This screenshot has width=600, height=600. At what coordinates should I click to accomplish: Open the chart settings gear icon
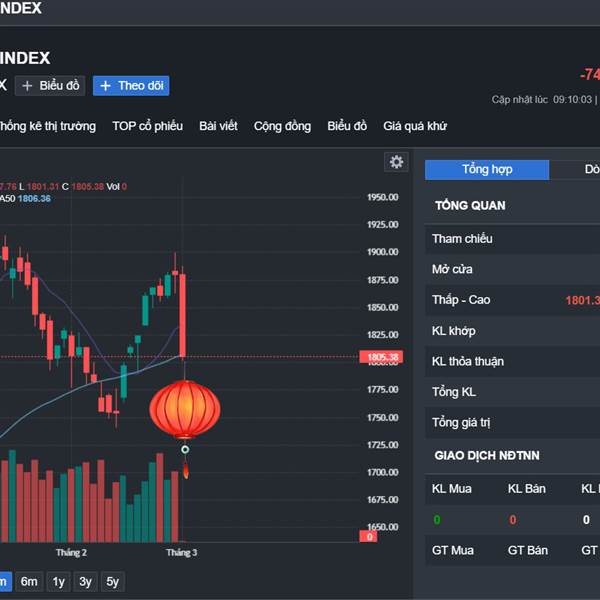396,162
